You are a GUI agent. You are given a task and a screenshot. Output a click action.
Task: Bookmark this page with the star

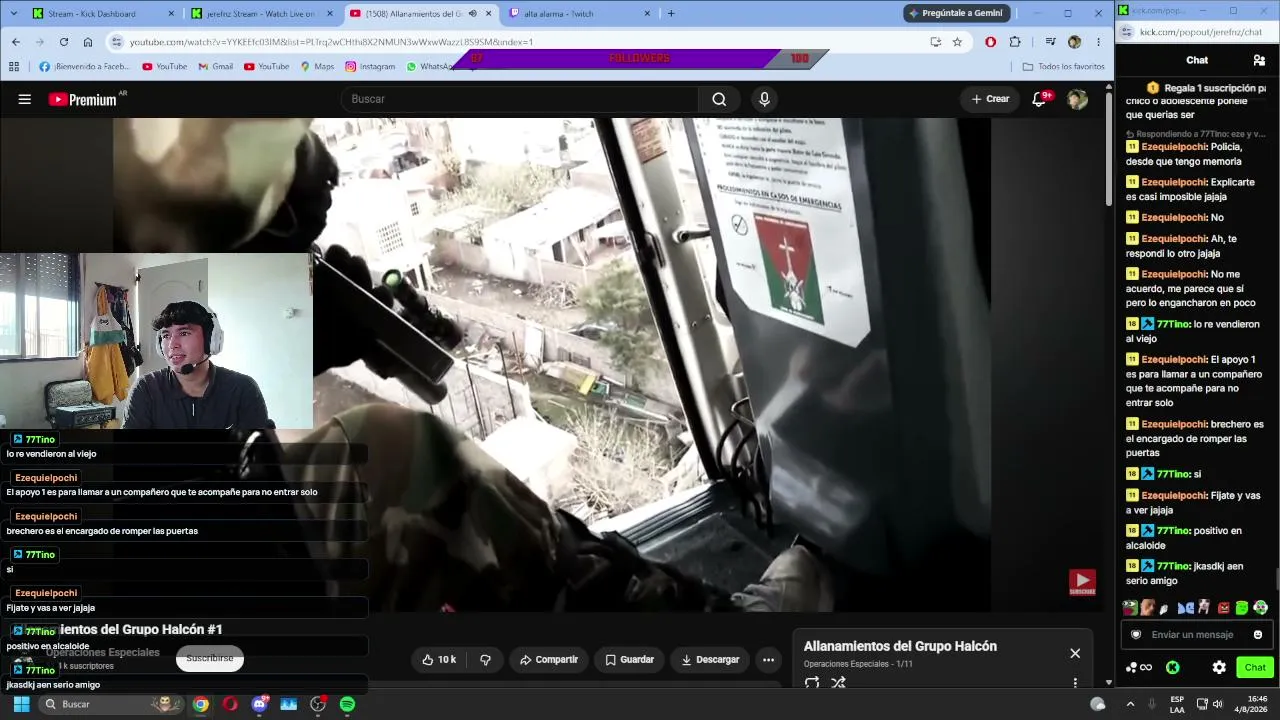(x=957, y=42)
